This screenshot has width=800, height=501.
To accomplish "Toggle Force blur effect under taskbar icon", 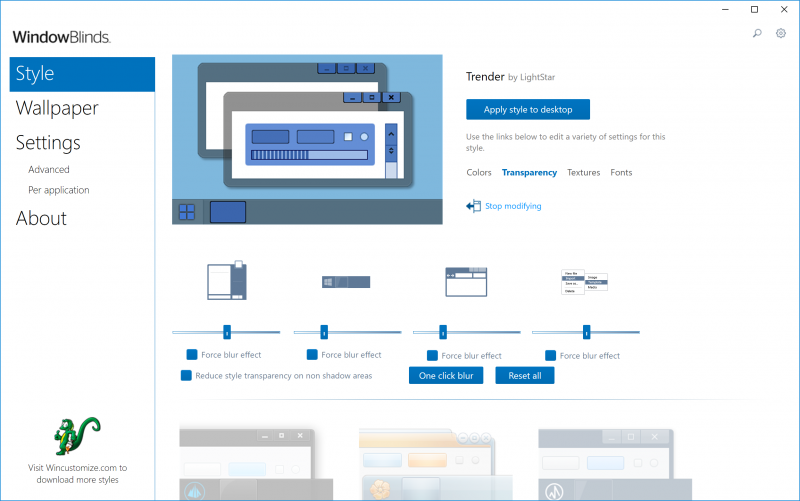I will 312,354.
